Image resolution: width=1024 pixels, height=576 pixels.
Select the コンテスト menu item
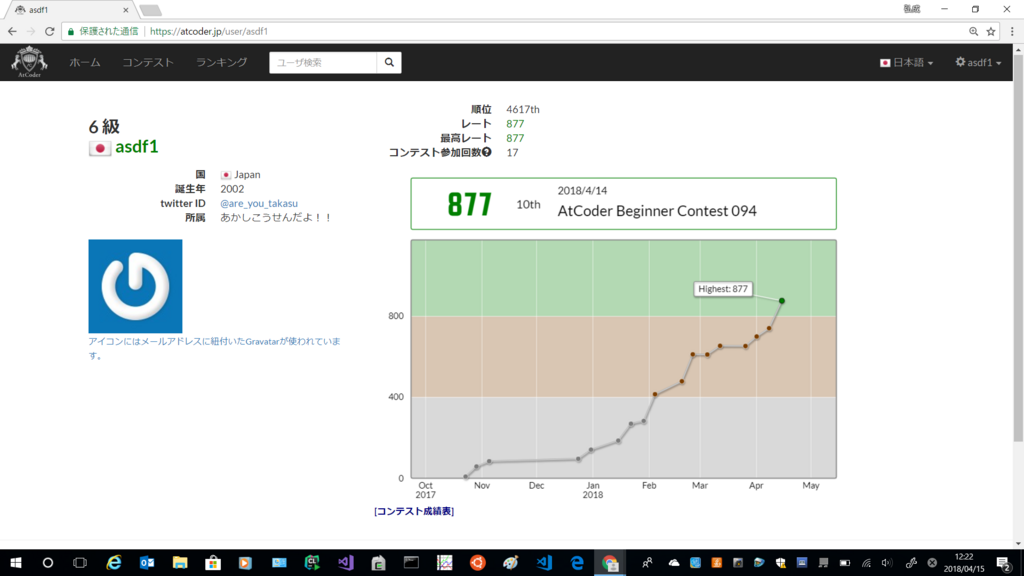pos(146,62)
